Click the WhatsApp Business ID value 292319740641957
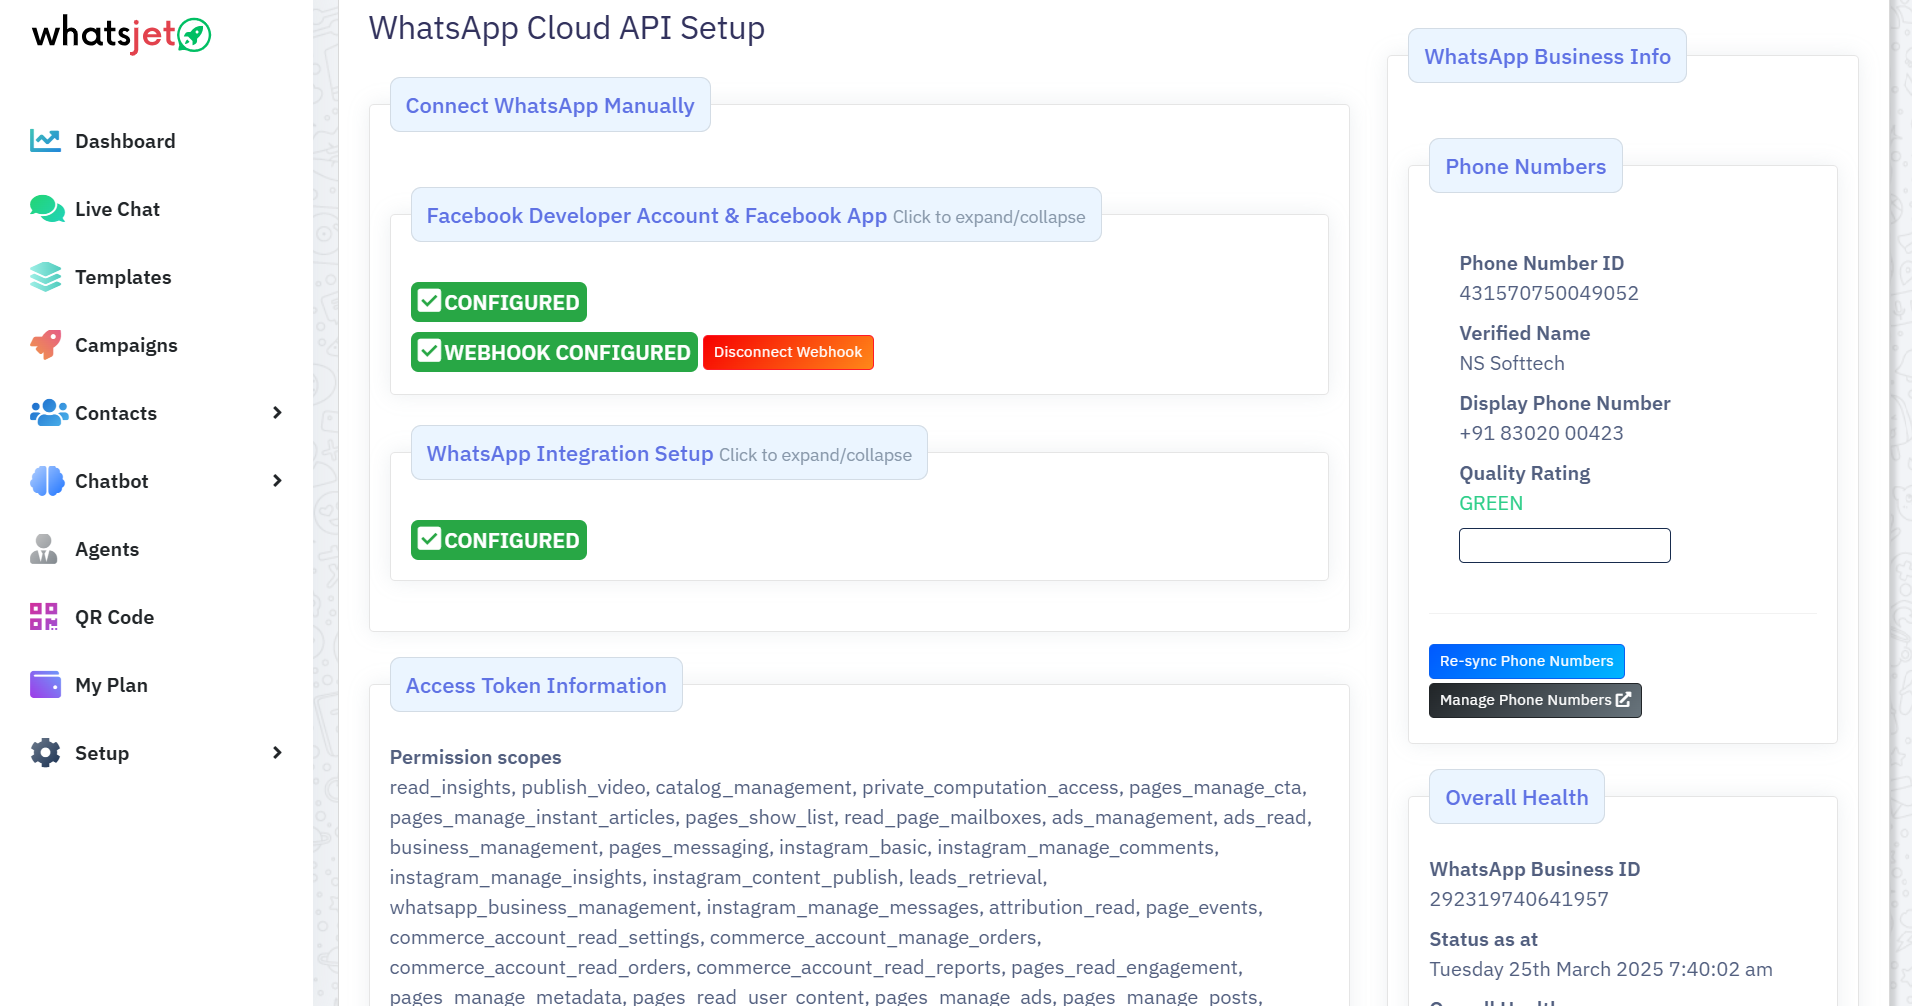The width and height of the screenshot is (1912, 1006). tap(1519, 899)
